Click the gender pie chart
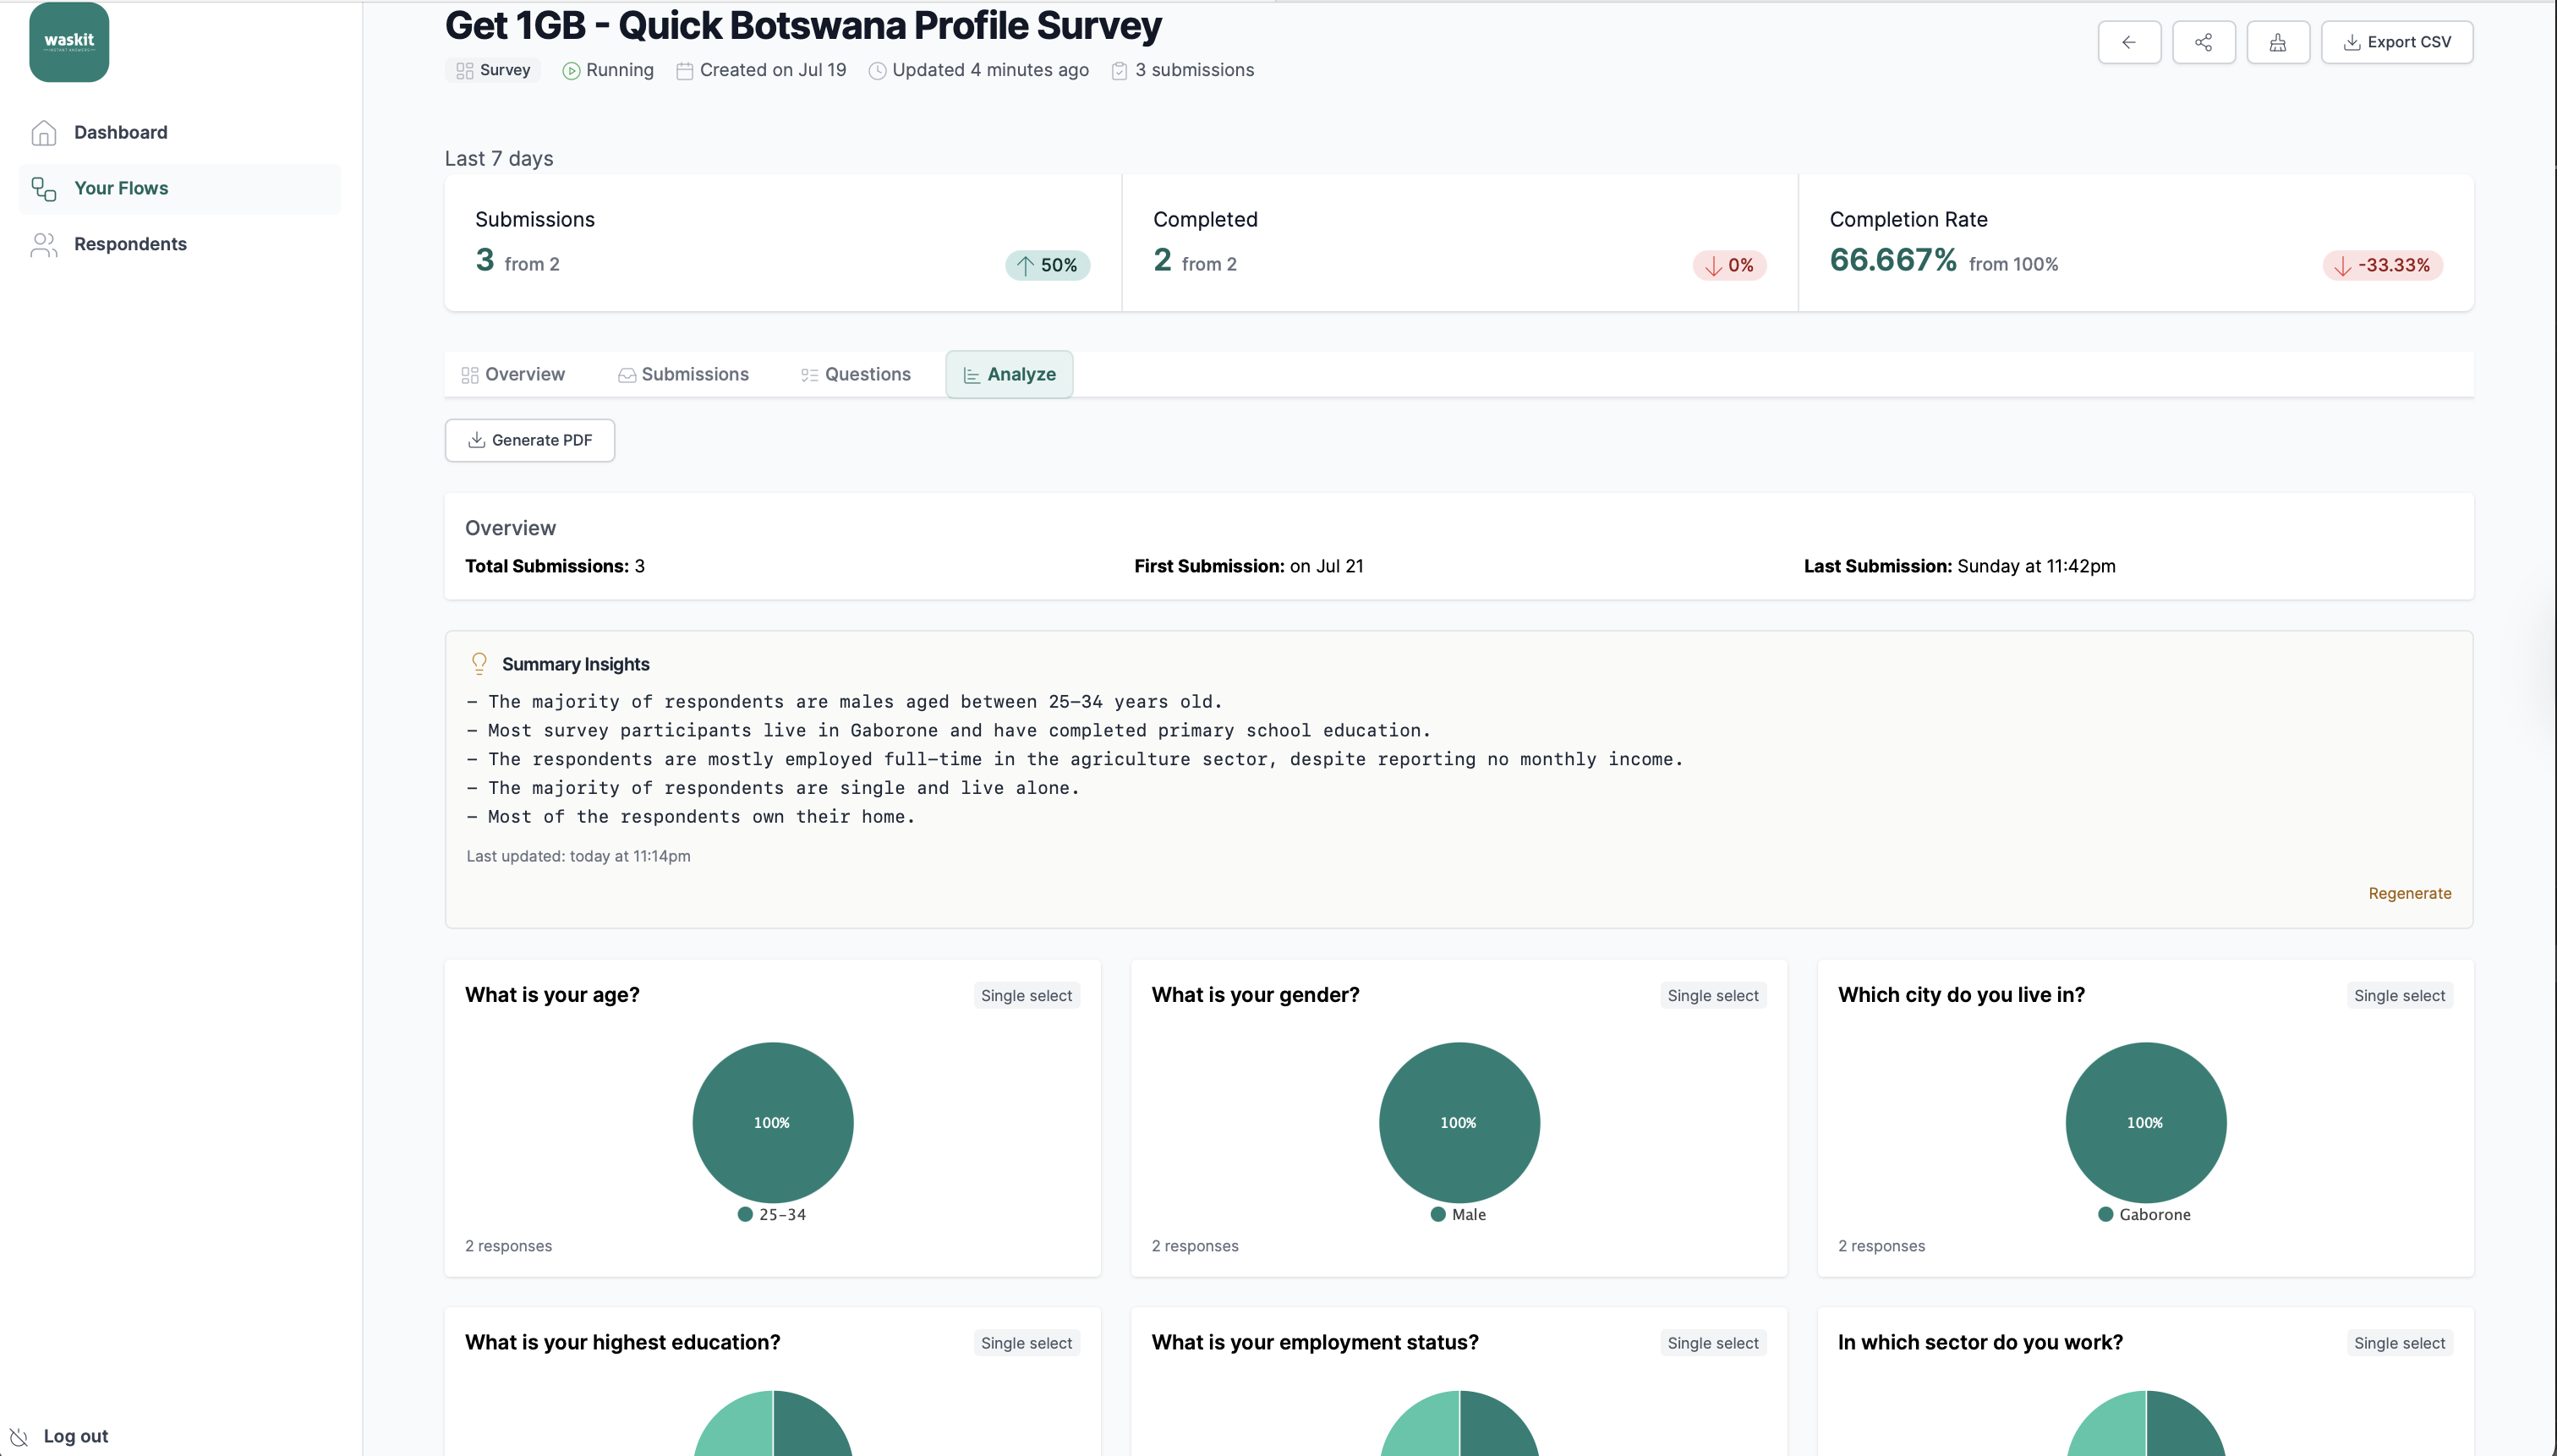Viewport: 2557px width, 1456px height. point(1459,1122)
